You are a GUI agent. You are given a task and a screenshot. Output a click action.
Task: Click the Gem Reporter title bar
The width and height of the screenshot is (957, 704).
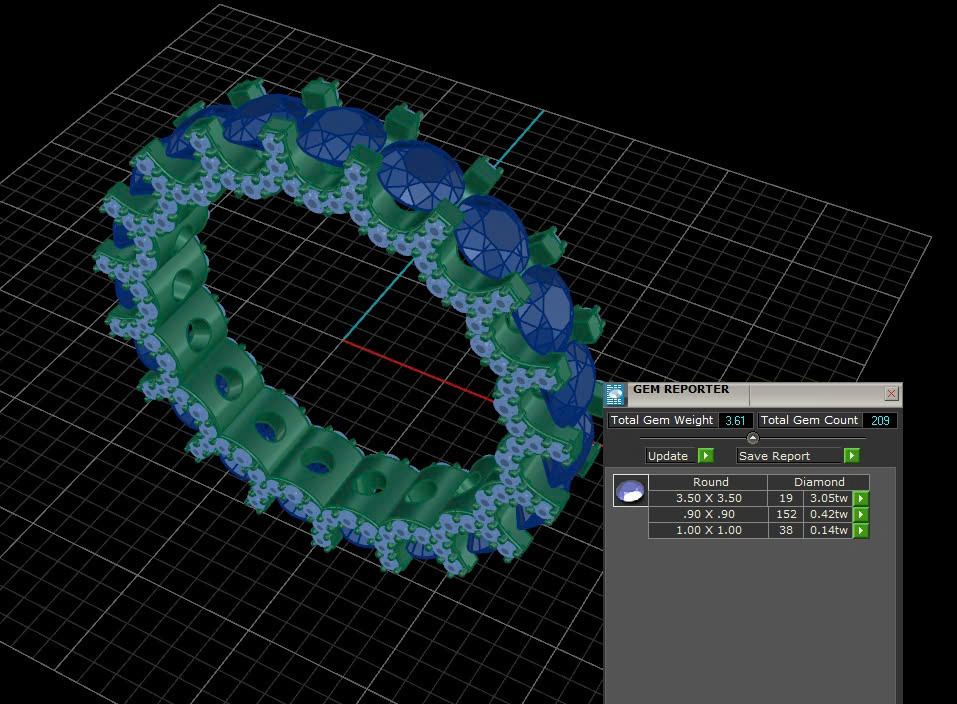pyautogui.click(x=750, y=392)
